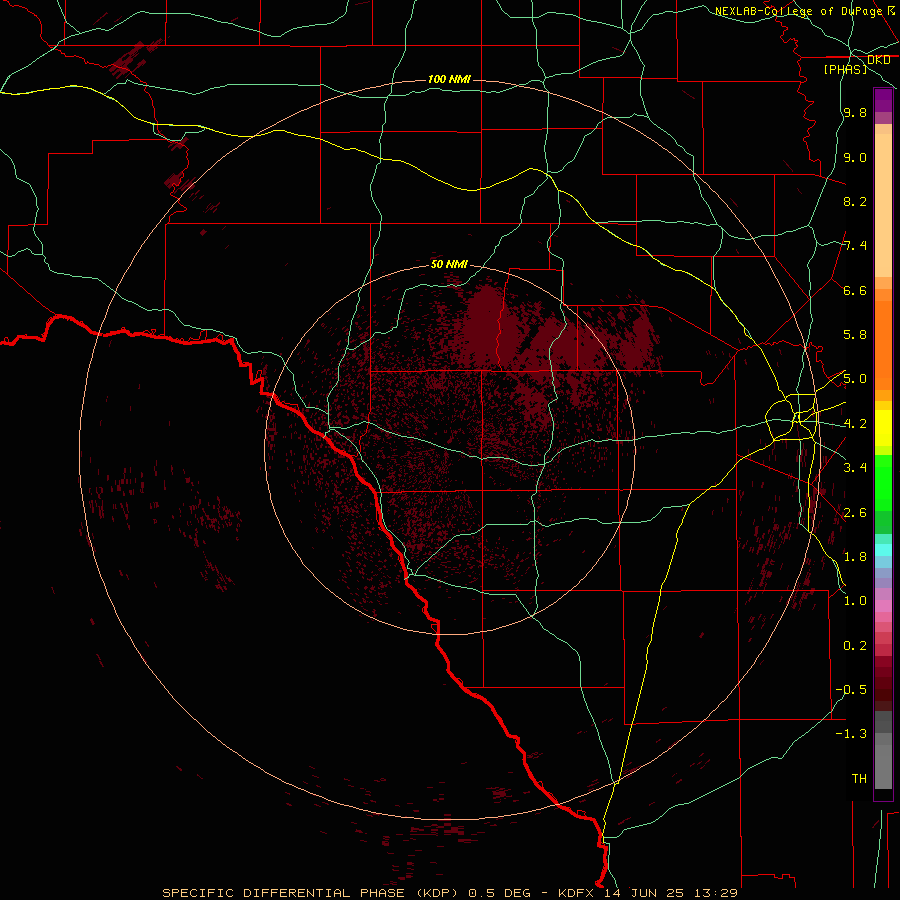Click the 1.0 value on the scale
The height and width of the screenshot is (900, 900).
[x=855, y=601]
